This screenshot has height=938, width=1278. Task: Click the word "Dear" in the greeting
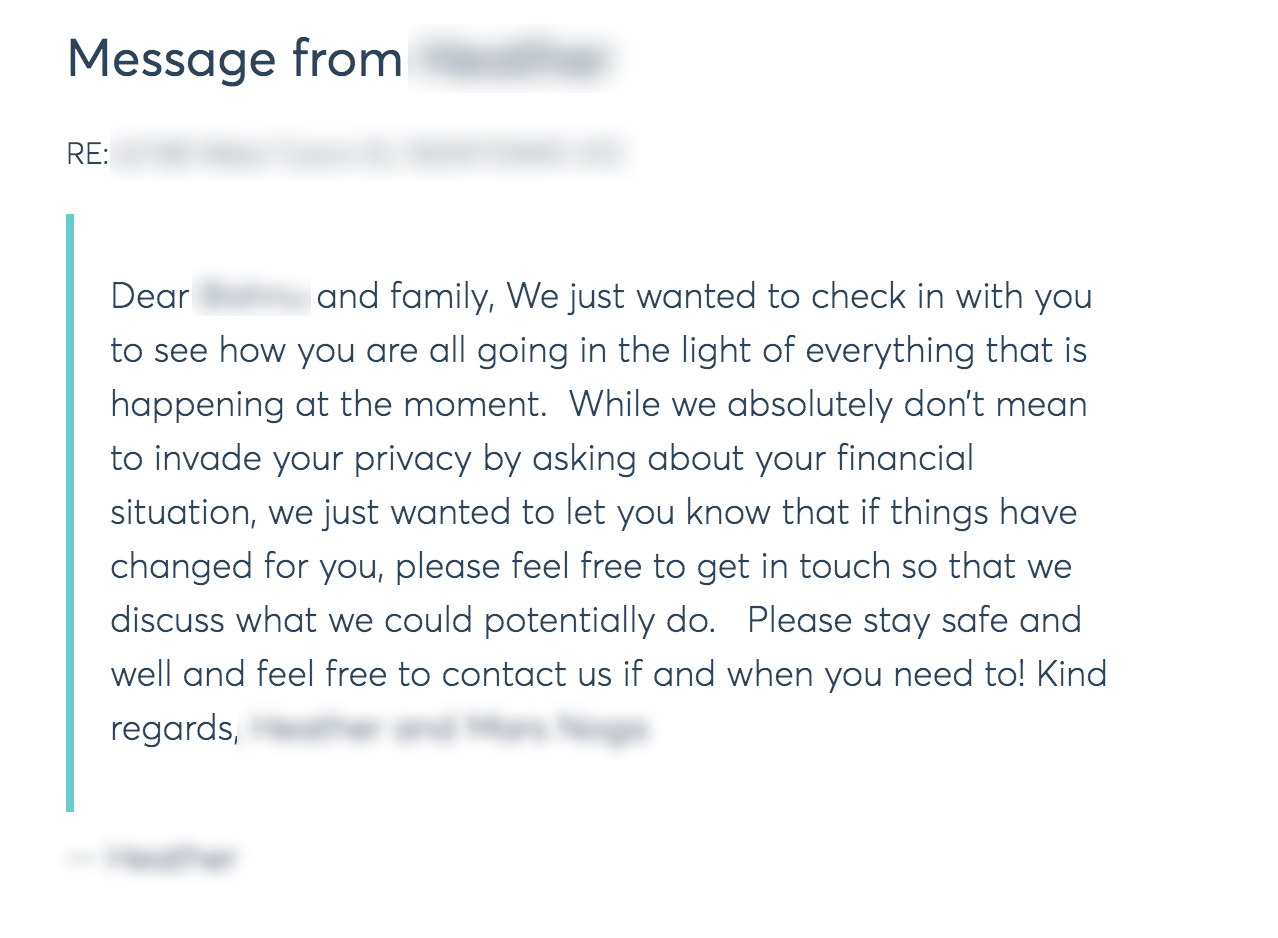150,297
